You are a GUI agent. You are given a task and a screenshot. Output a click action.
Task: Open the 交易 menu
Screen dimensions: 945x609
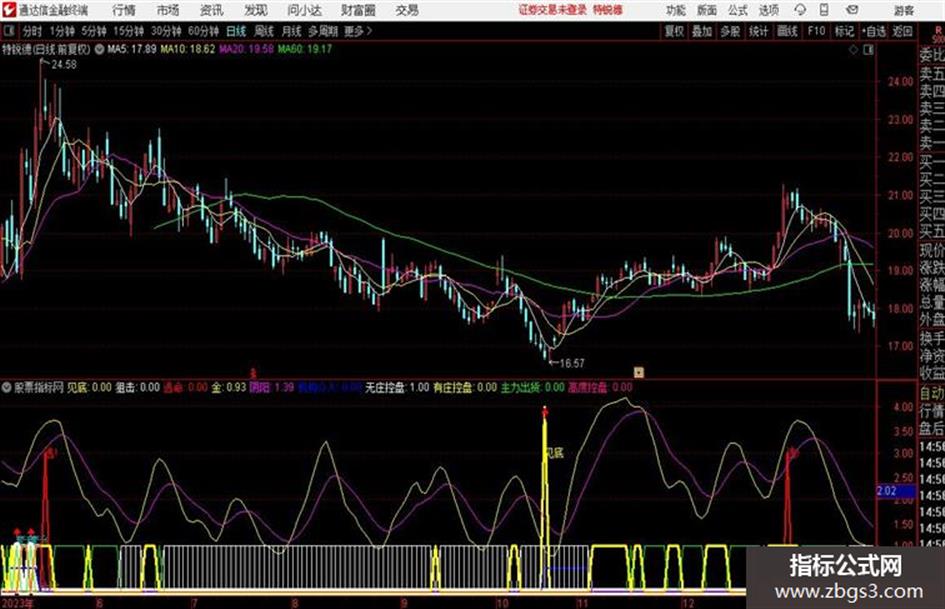(x=407, y=10)
